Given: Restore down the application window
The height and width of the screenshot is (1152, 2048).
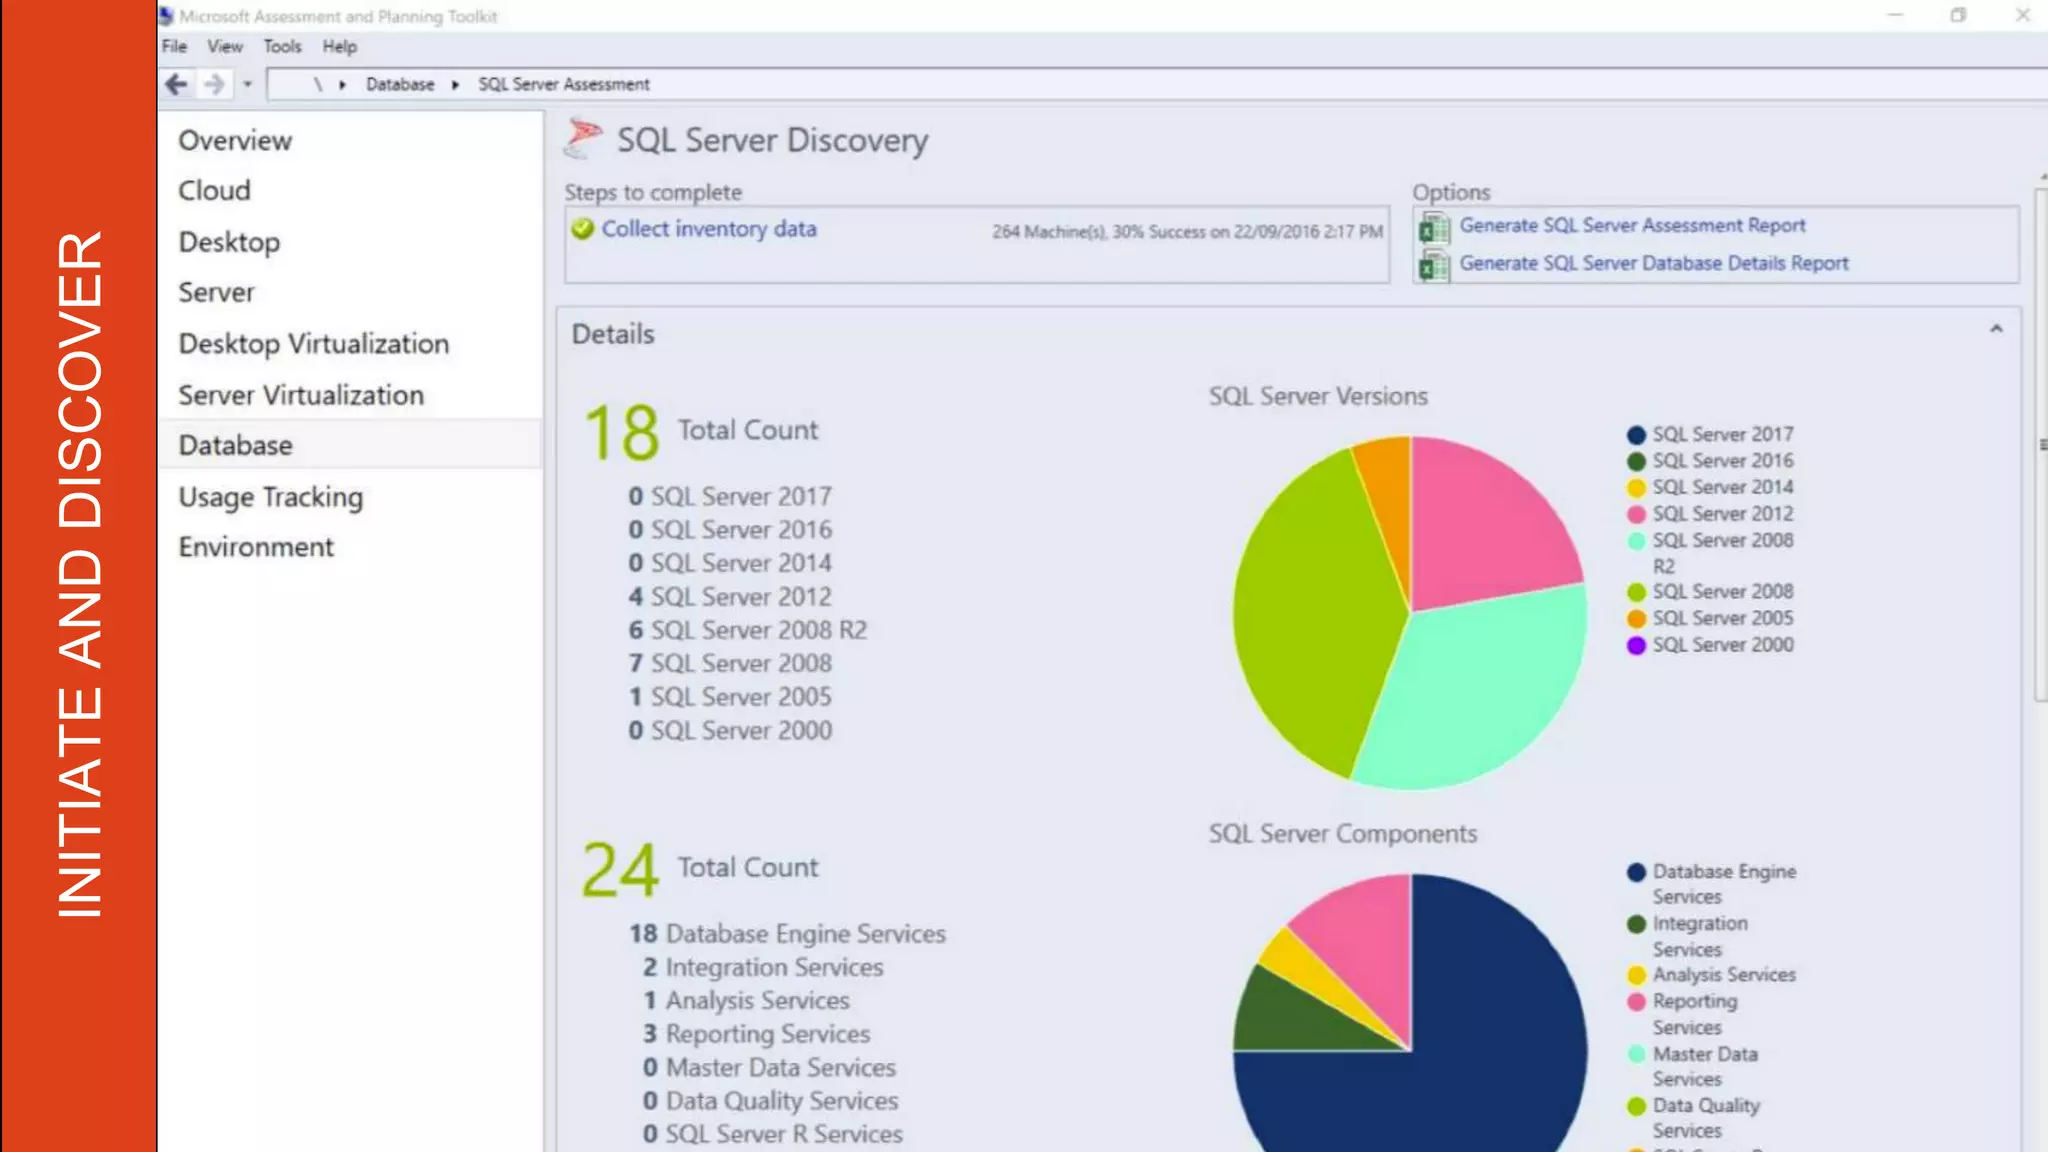Looking at the screenshot, I should coord(1958,15).
